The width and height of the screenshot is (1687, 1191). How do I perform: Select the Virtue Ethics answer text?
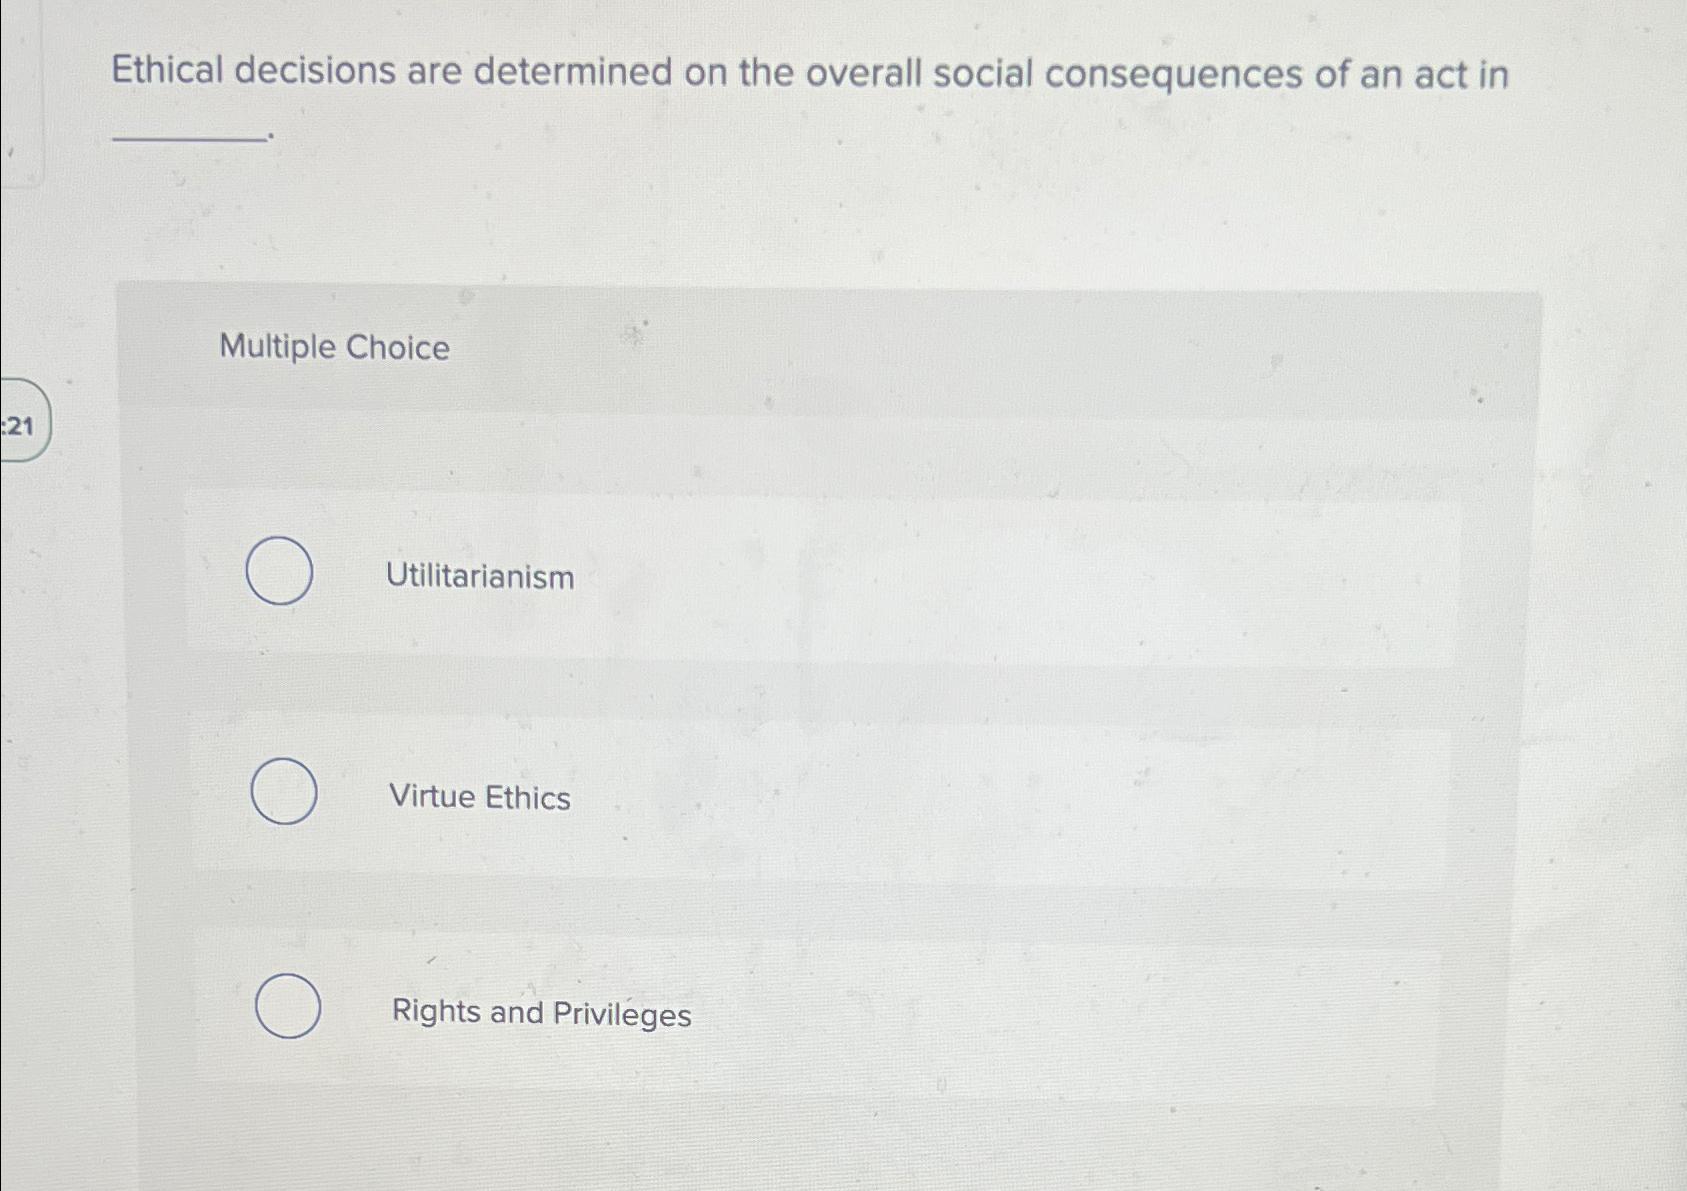coord(480,797)
